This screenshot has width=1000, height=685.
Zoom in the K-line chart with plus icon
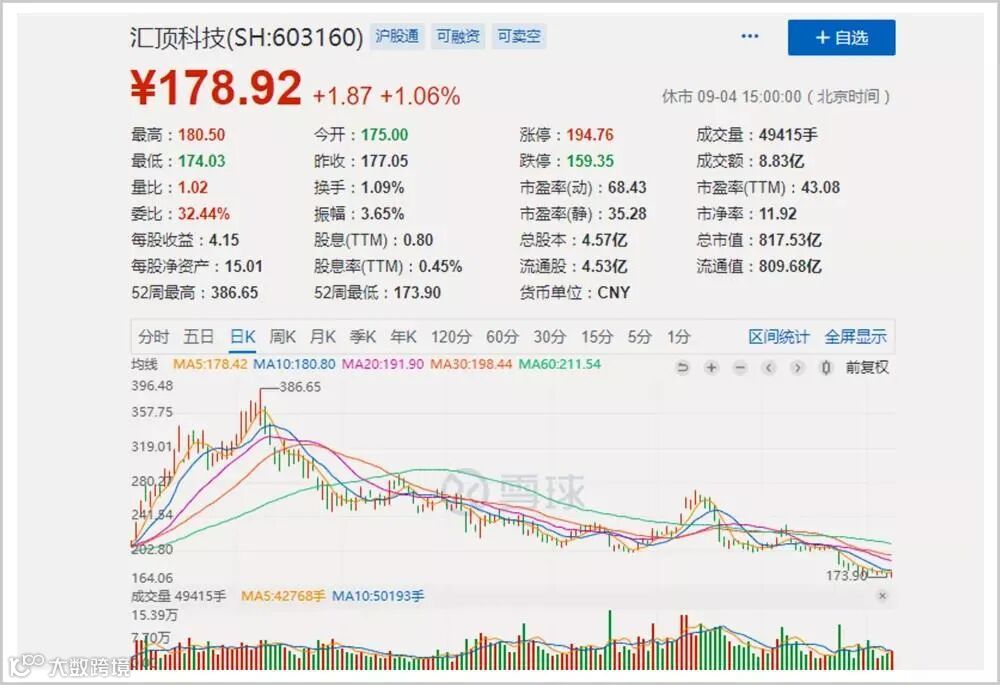coord(711,367)
